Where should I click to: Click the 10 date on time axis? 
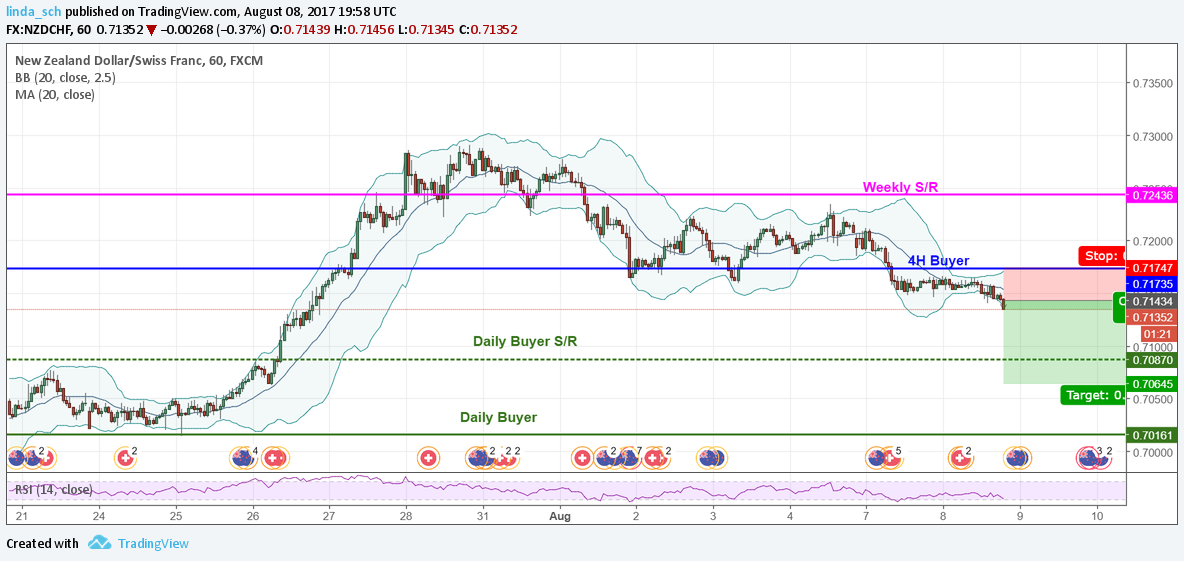(1097, 516)
